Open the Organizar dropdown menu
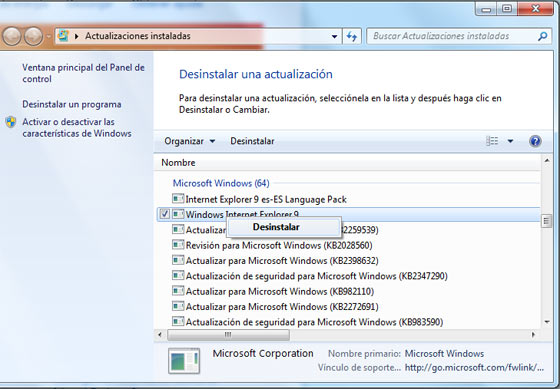Image resolution: width=560 pixels, height=389 pixels. [190, 141]
